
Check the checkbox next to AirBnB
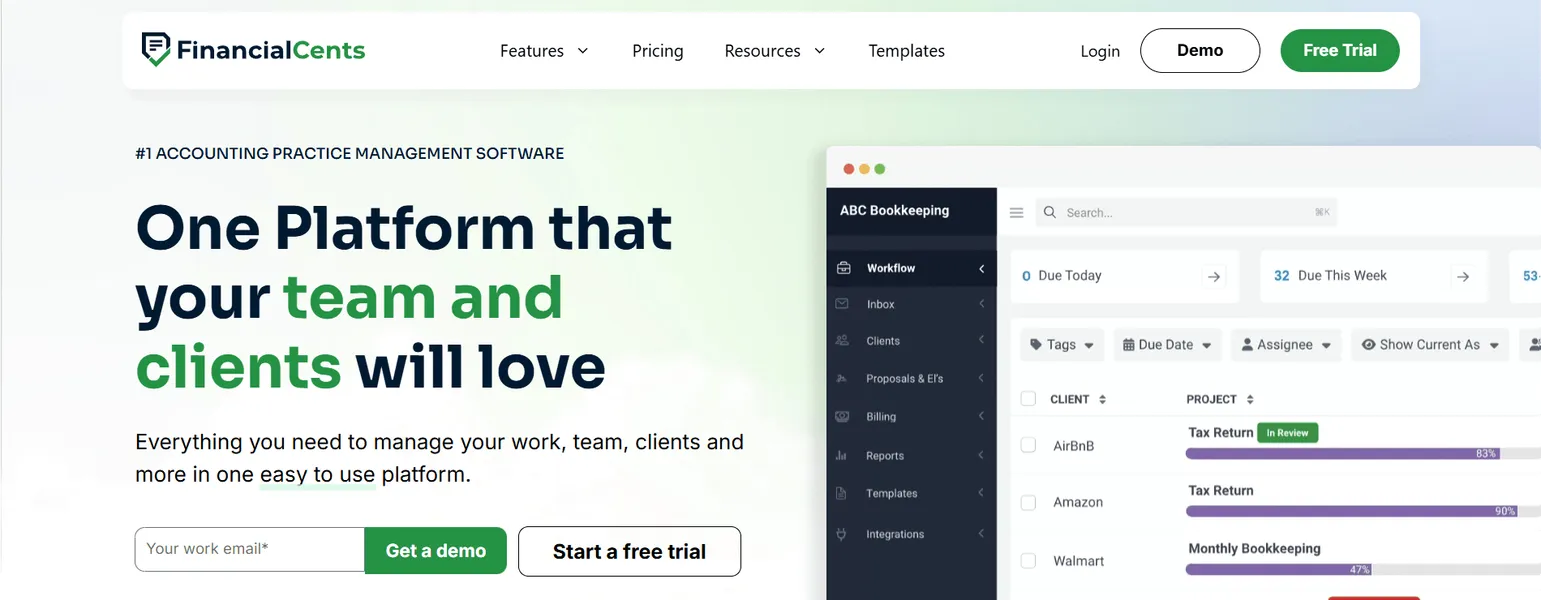[1028, 445]
